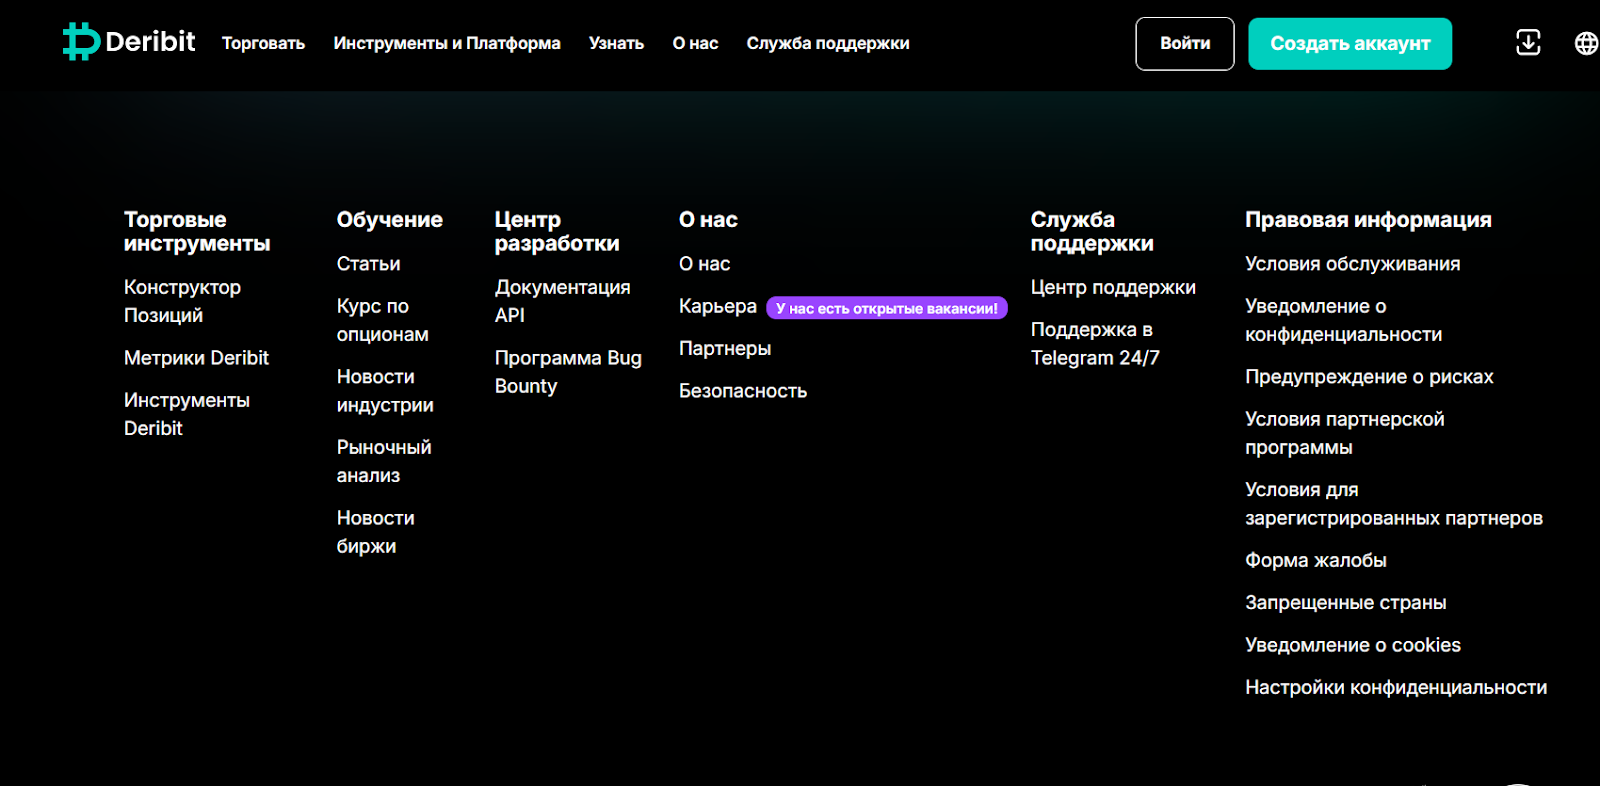Viewport: 1600px width, 786px height.
Task: Open the language globe icon
Action: pyautogui.click(x=1586, y=43)
